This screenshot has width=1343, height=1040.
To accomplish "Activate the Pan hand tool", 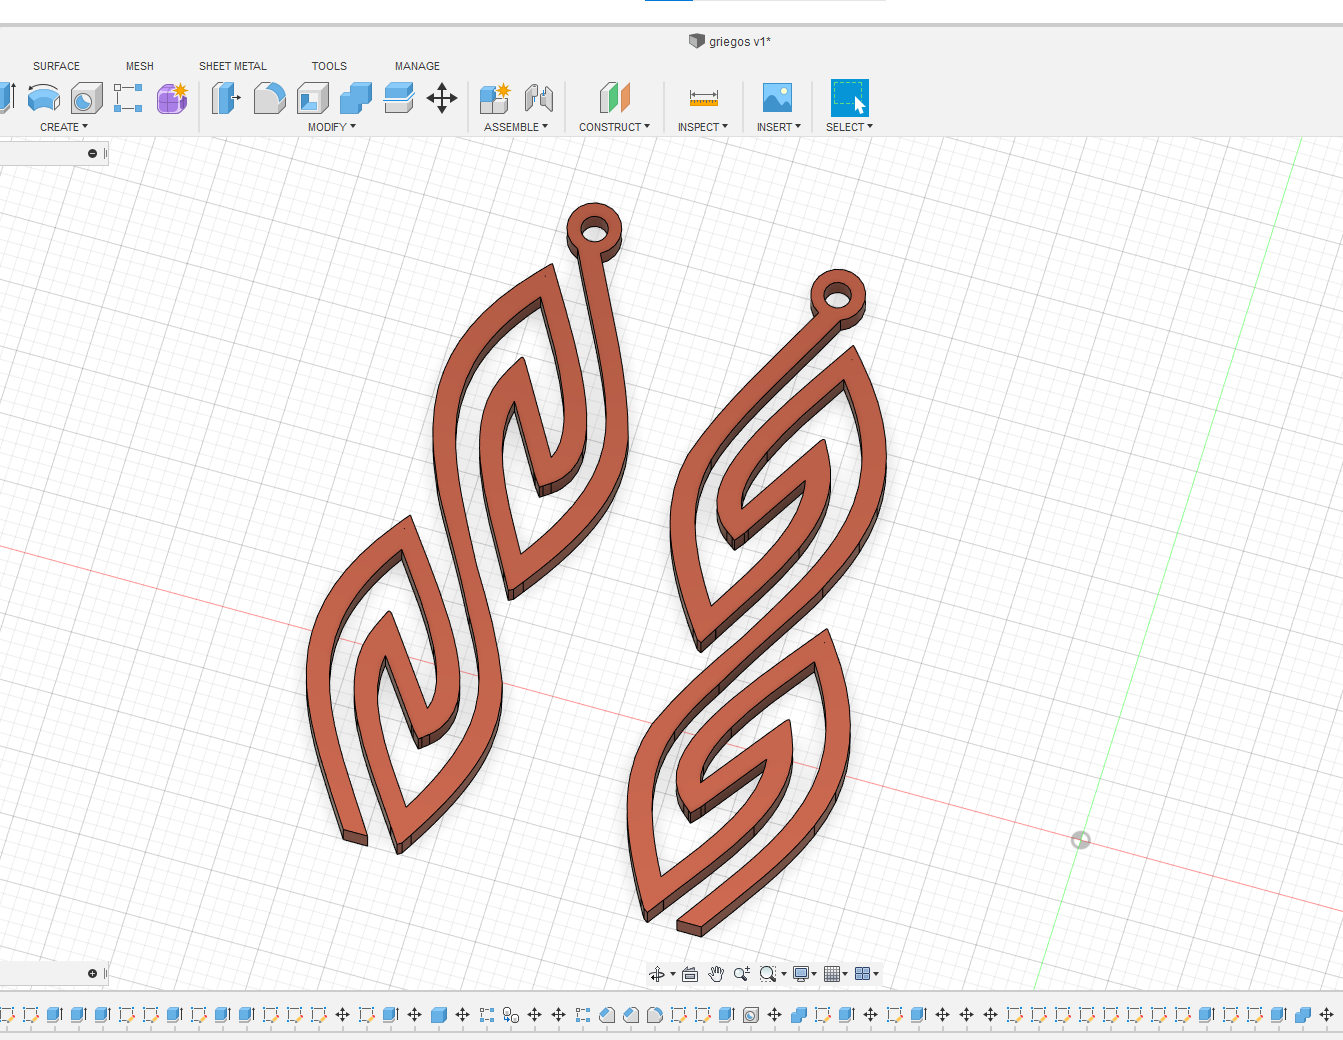I will click(716, 974).
